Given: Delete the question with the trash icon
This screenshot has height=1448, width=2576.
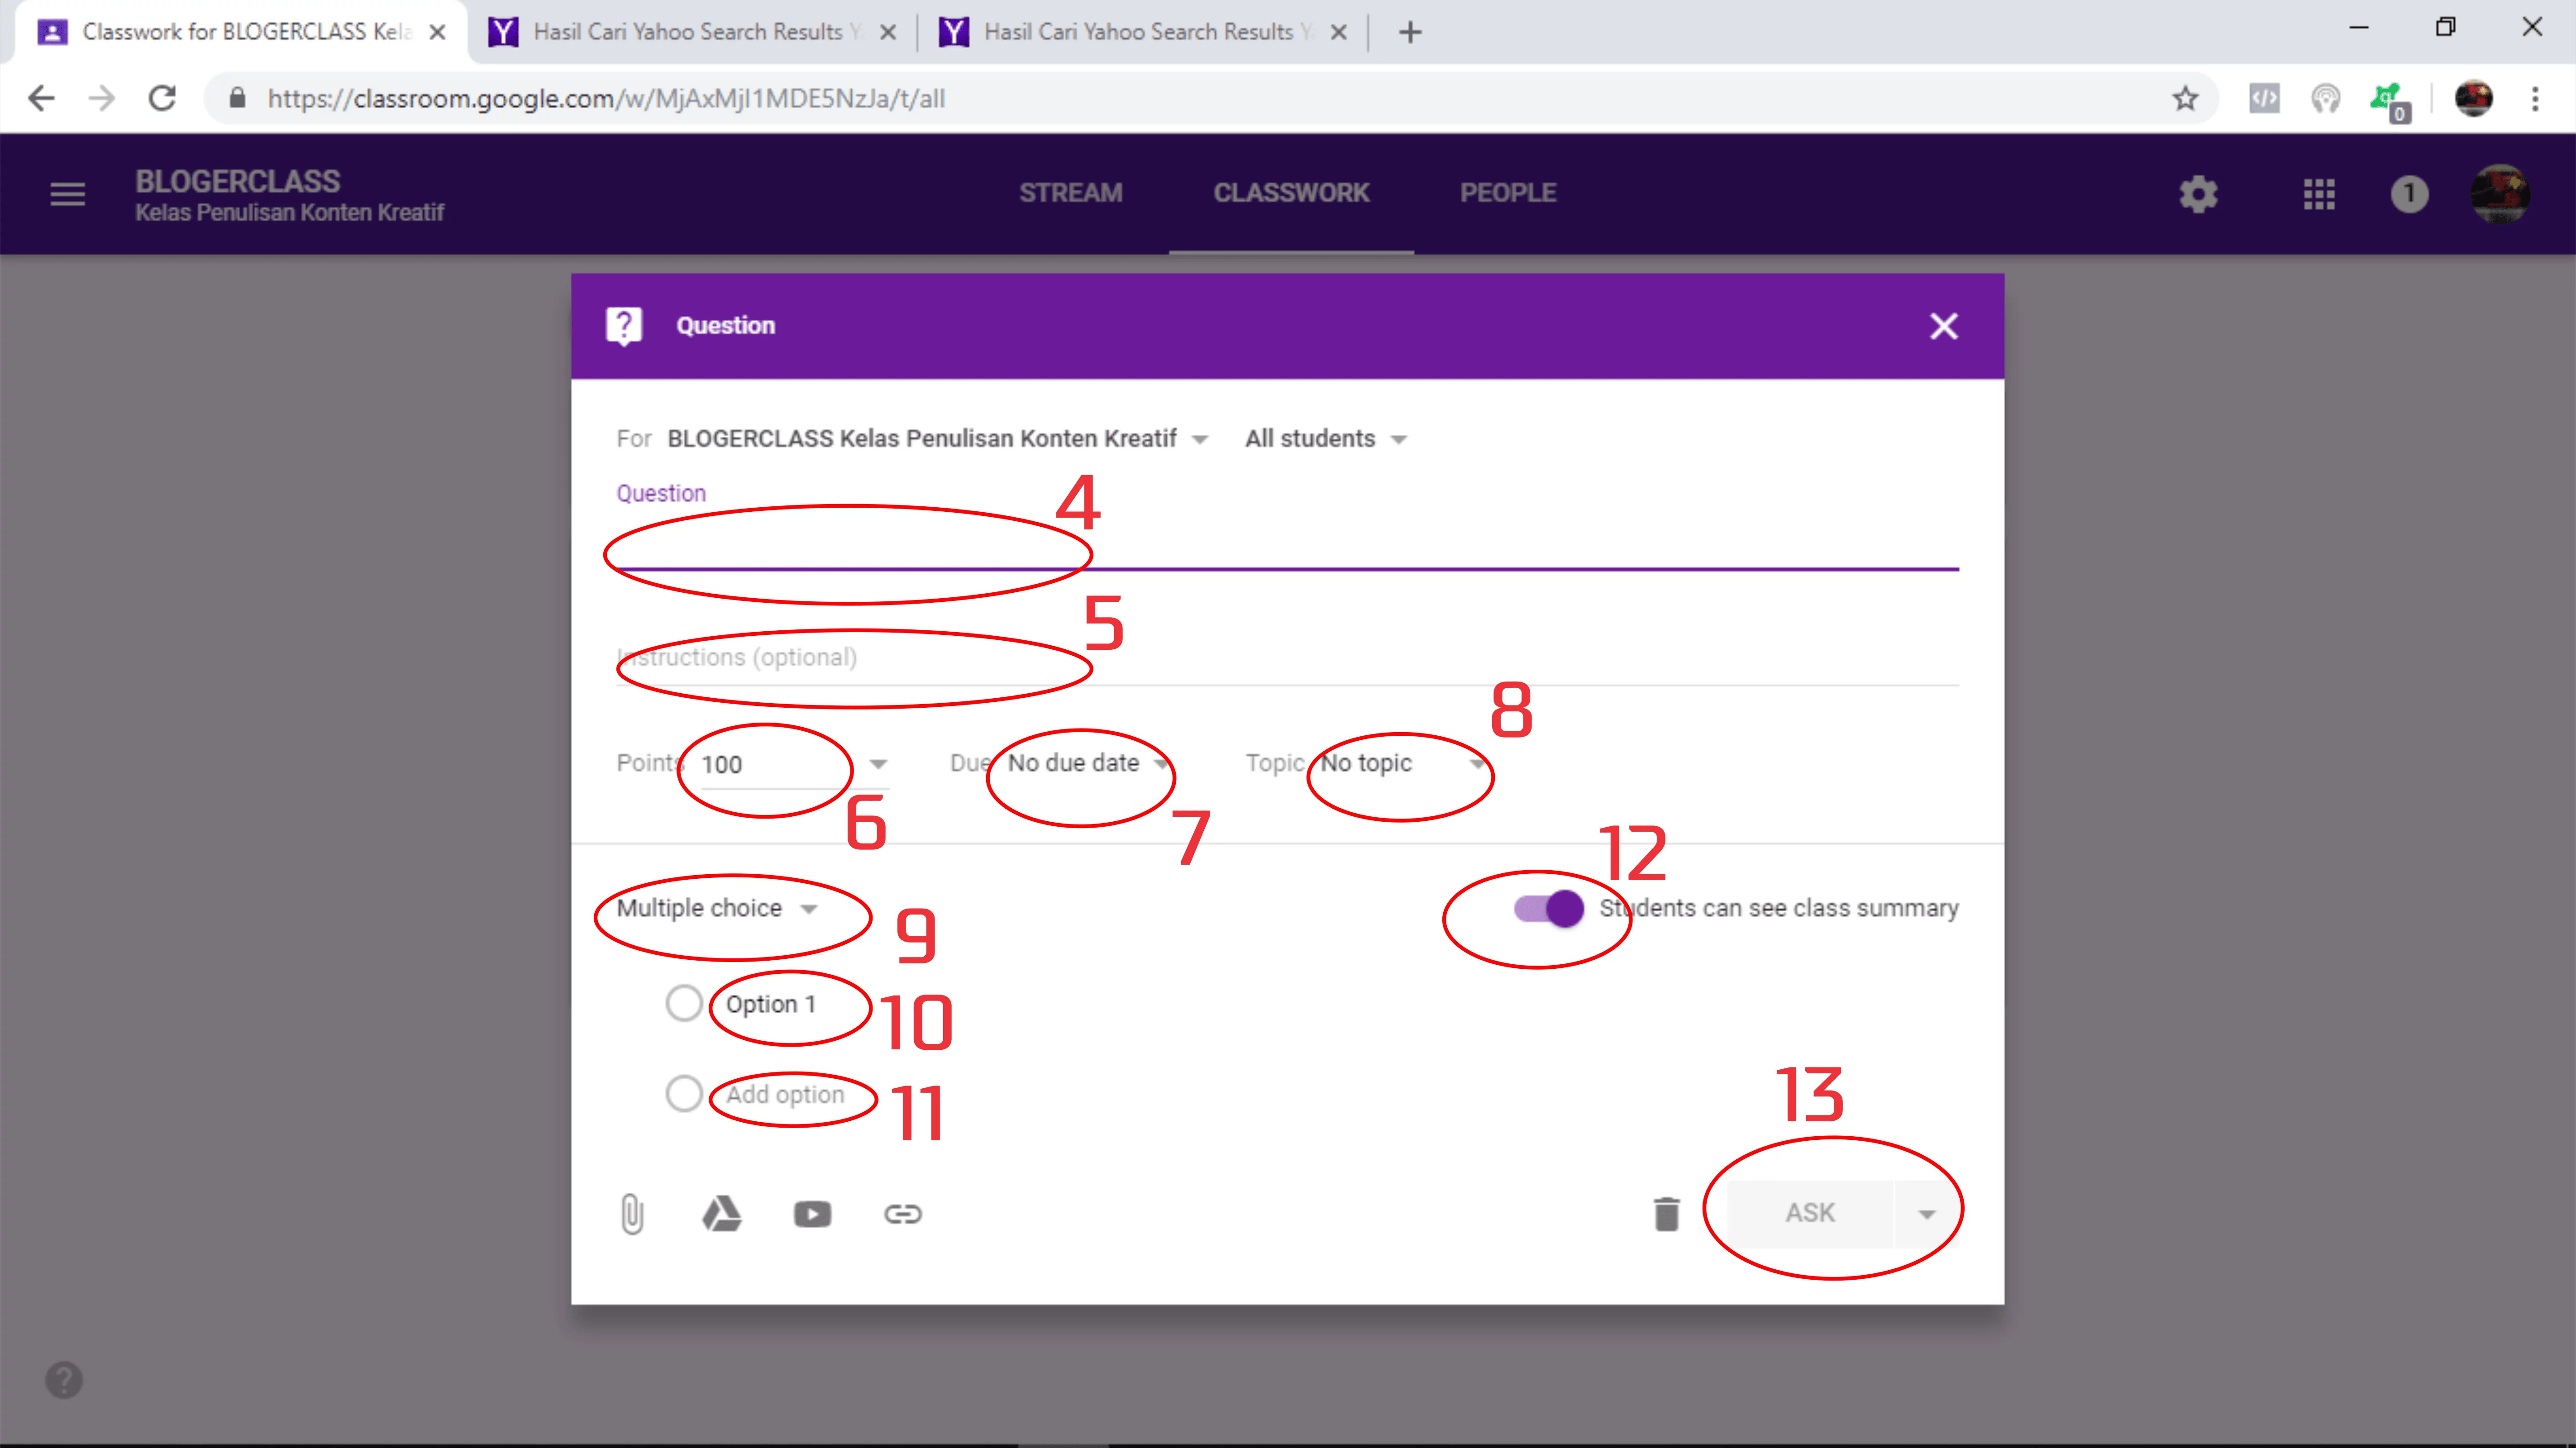Looking at the screenshot, I should pos(1666,1214).
